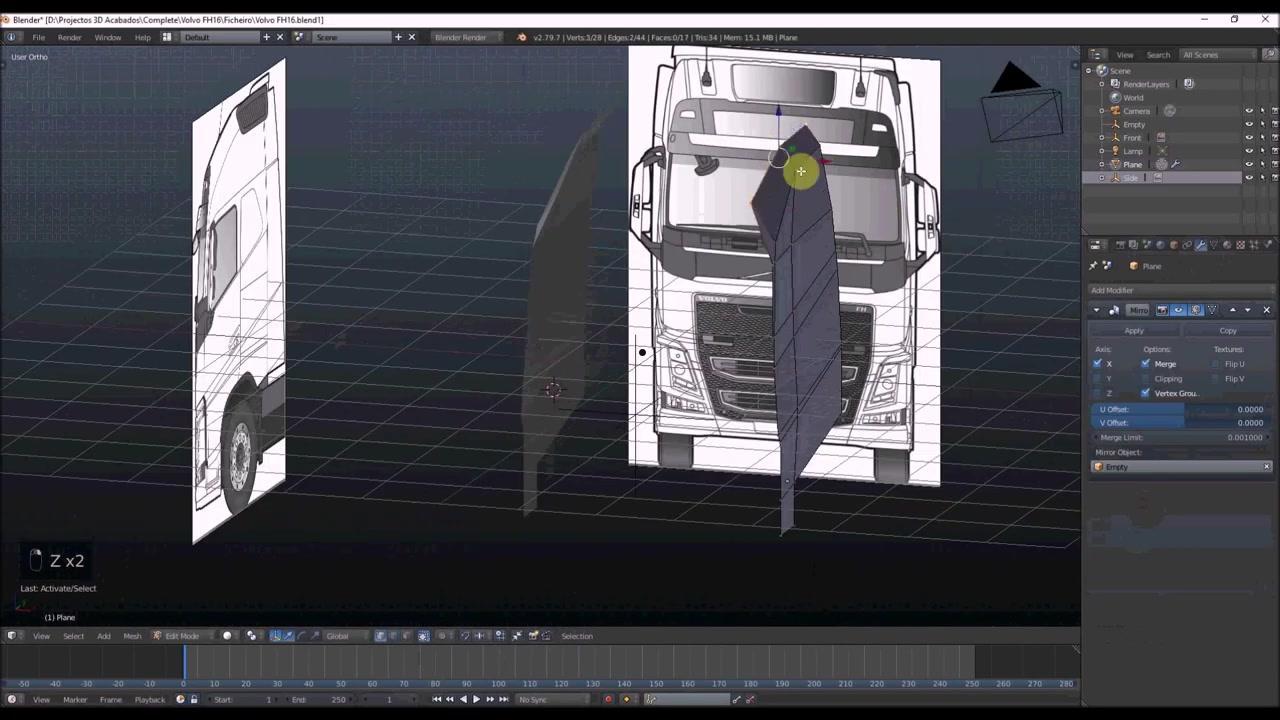Click the Blender logo in info header
This screenshot has height=720, width=1280.
(521, 37)
